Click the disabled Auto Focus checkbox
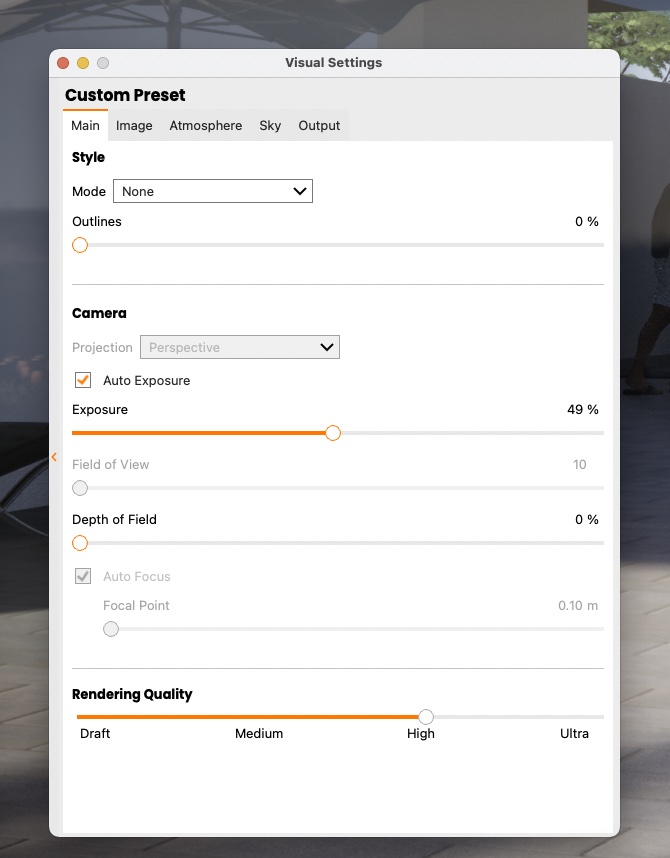Screen dimensions: 670x858 (83, 577)
